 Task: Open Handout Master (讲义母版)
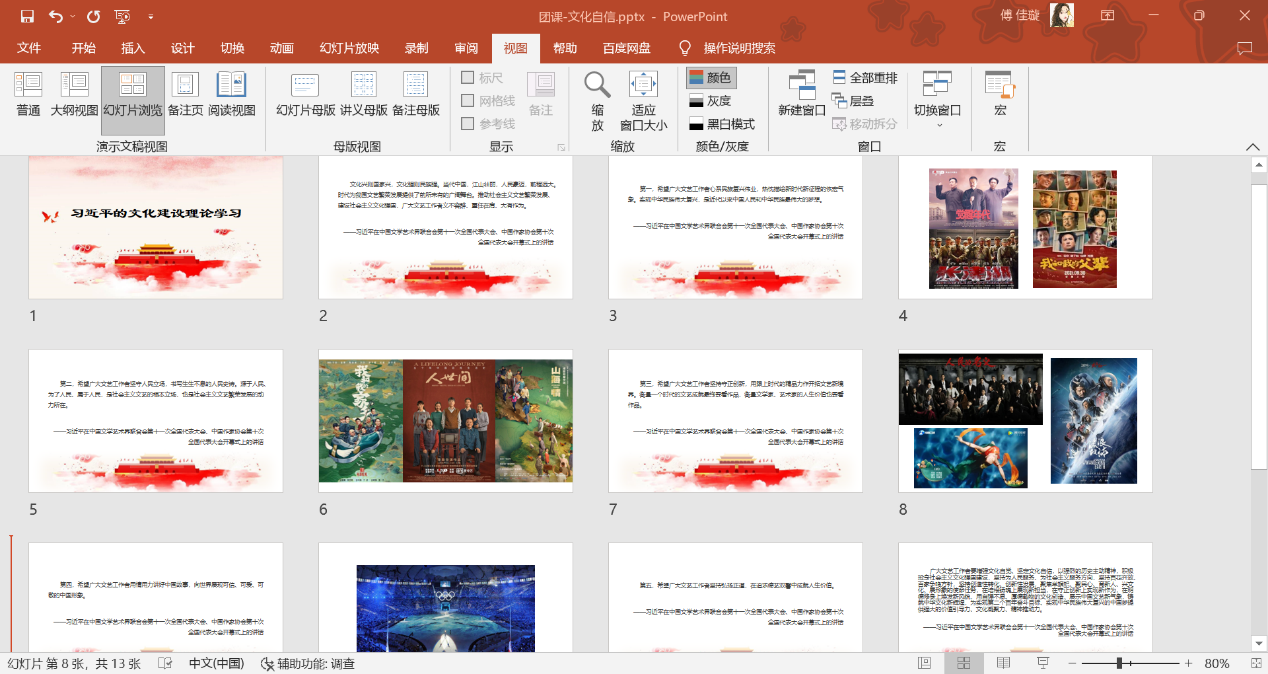pyautogui.click(x=364, y=95)
